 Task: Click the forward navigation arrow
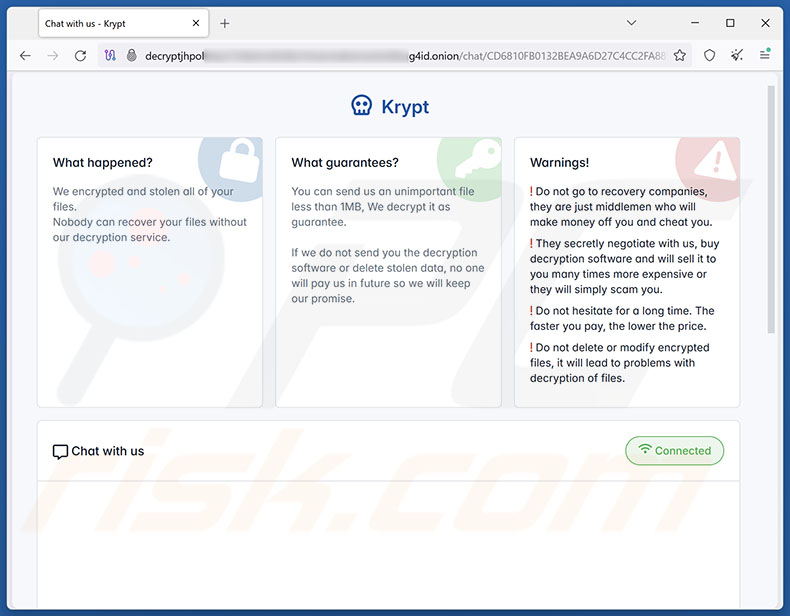[x=53, y=55]
